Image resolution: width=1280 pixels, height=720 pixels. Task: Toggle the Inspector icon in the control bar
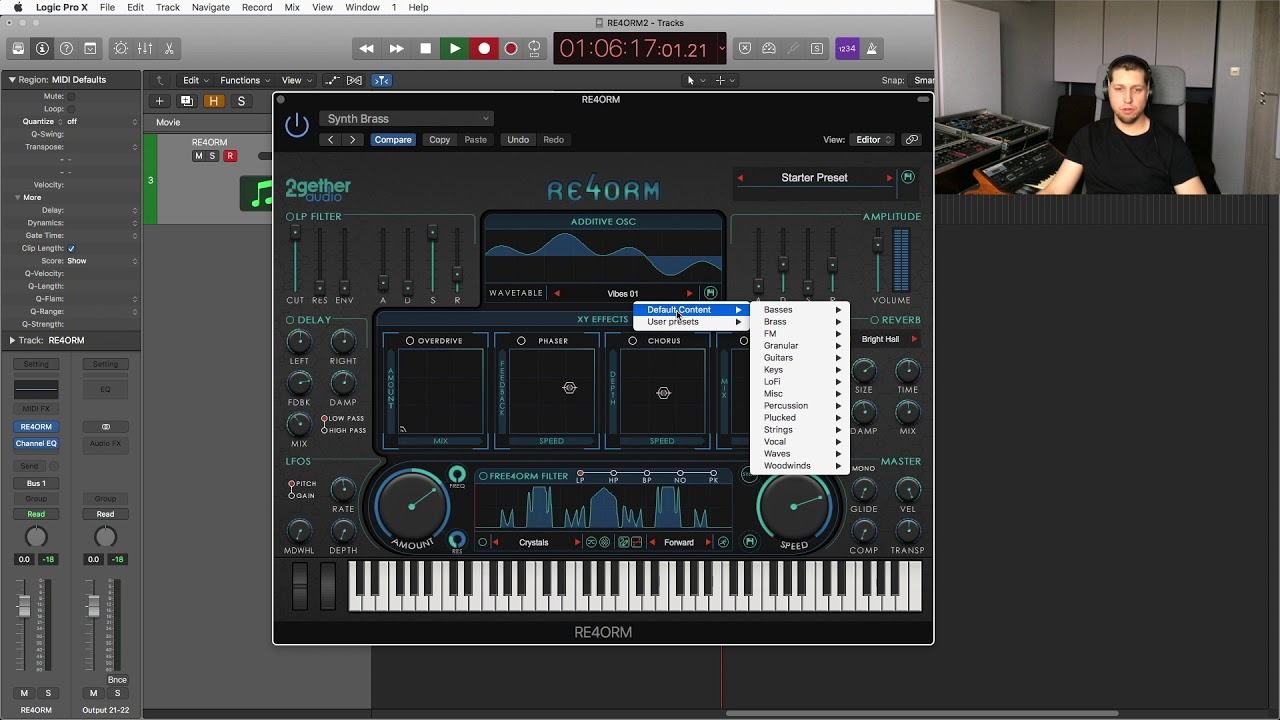pos(42,48)
